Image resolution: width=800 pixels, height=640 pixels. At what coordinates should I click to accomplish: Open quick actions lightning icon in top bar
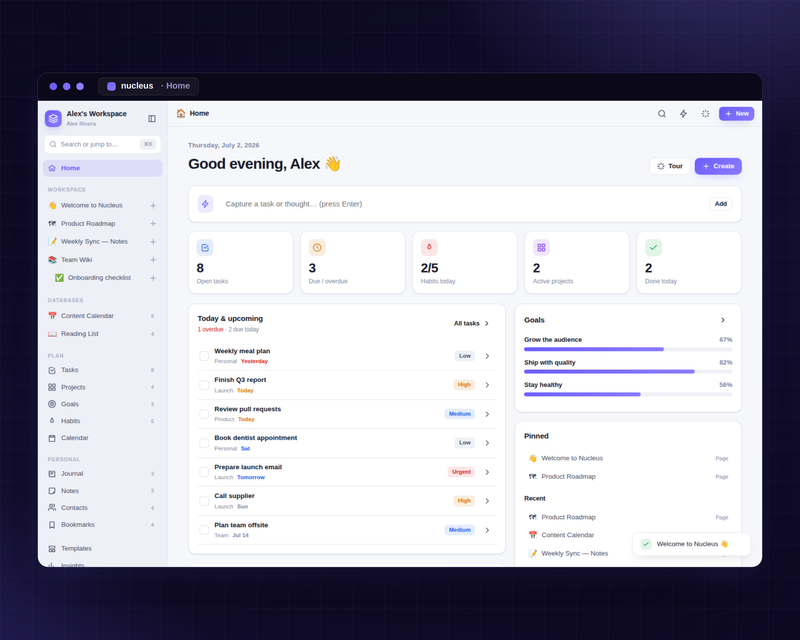(x=683, y=114)
